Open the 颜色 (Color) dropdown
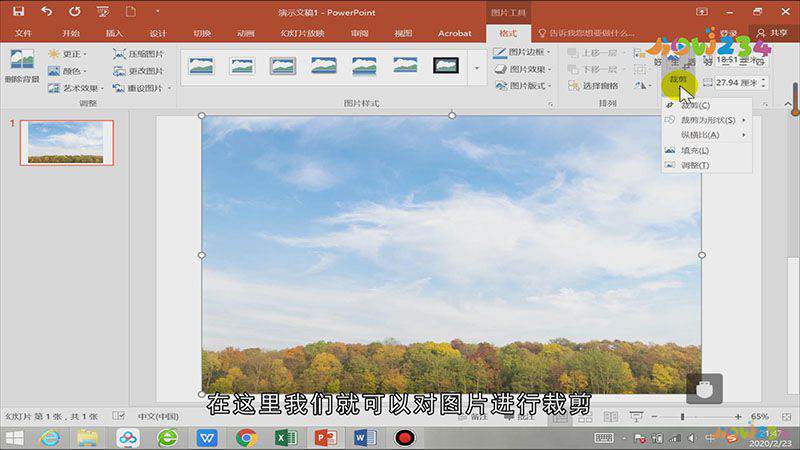The width and height of the screenshot is (800, 450). [x=67, y=71]
